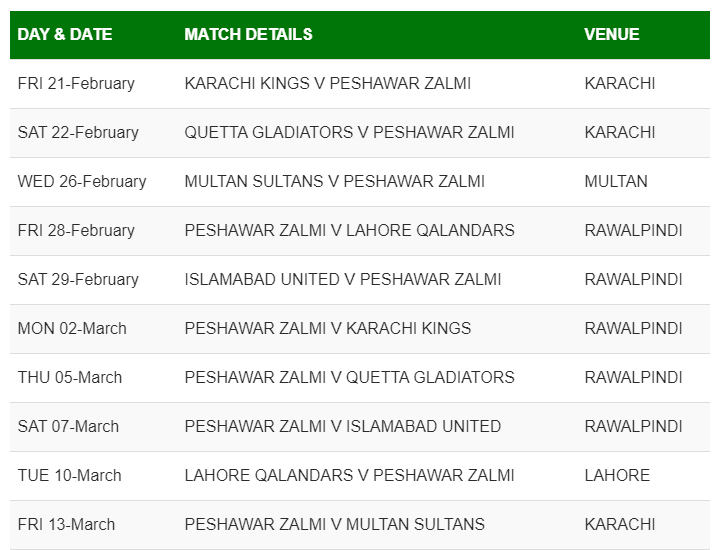Viewport: 723px width, 550px height.
Task: Select the SAT 22-February date cell
Action: pyautogui.click(x=78, y=132)
